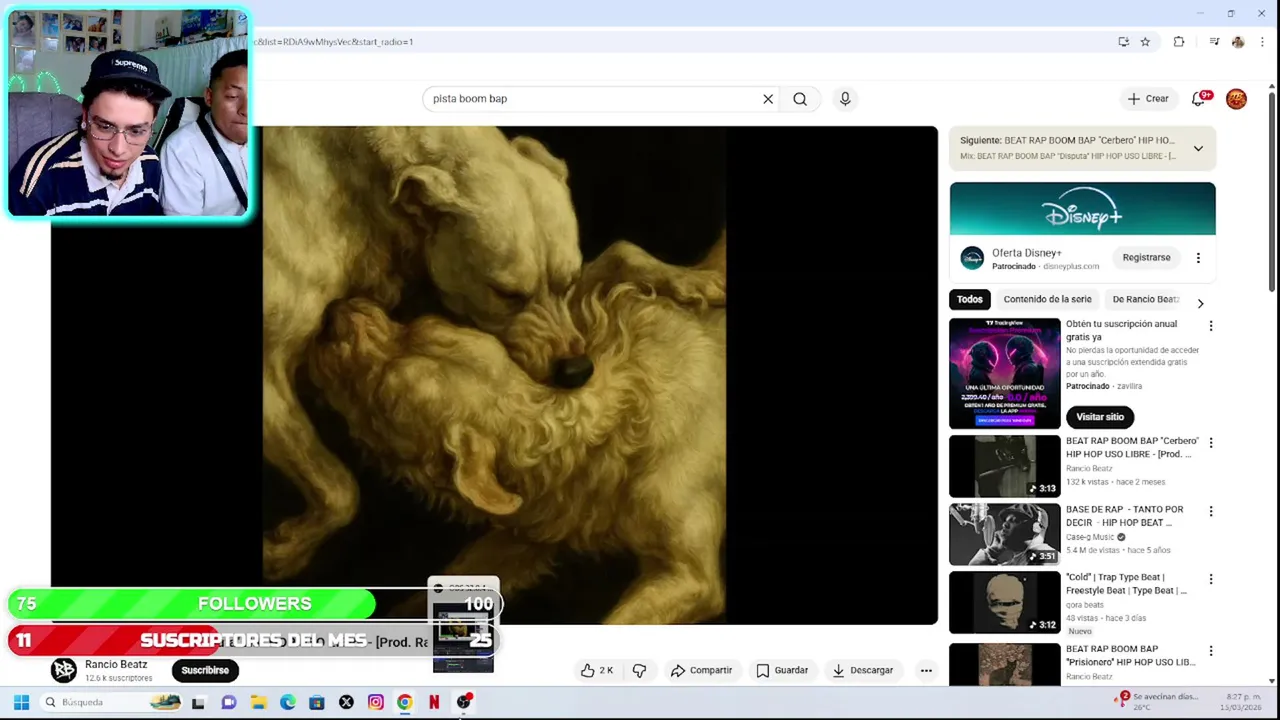
Task: Open options for the Prisionero beat video
Action: click(x=1211, y=651)
